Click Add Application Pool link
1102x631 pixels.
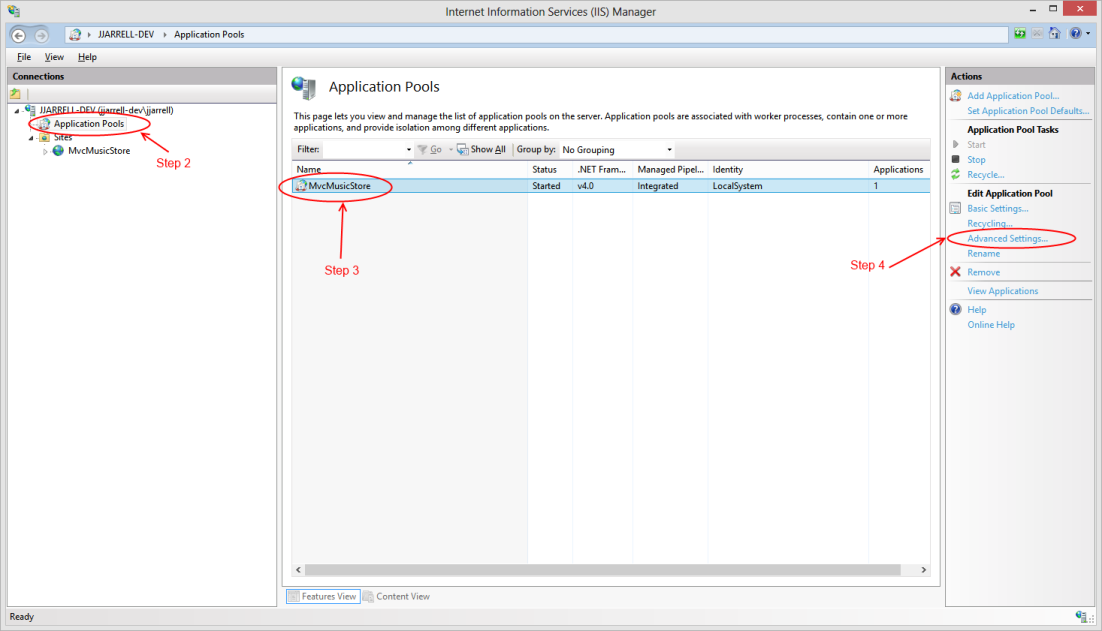[x=1013, y=96]
